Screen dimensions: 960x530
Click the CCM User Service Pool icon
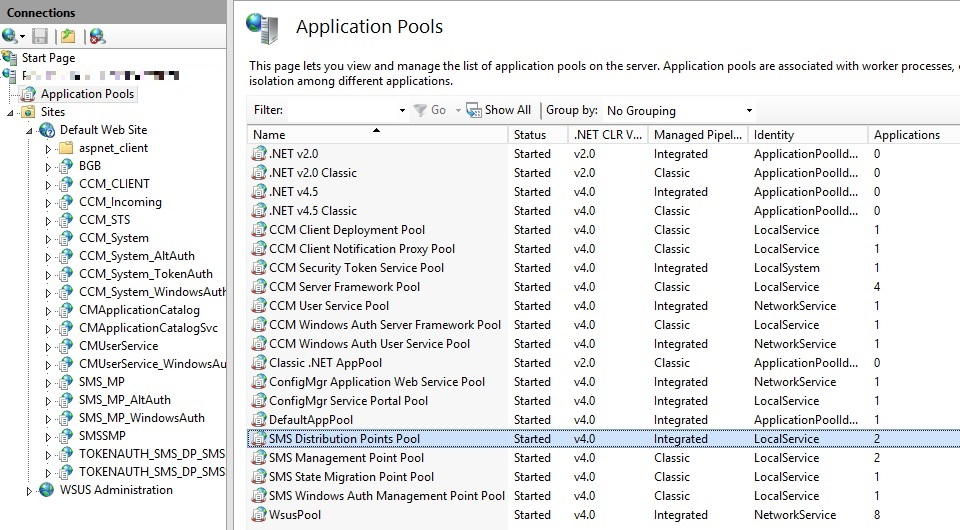[x=259, y=305]
